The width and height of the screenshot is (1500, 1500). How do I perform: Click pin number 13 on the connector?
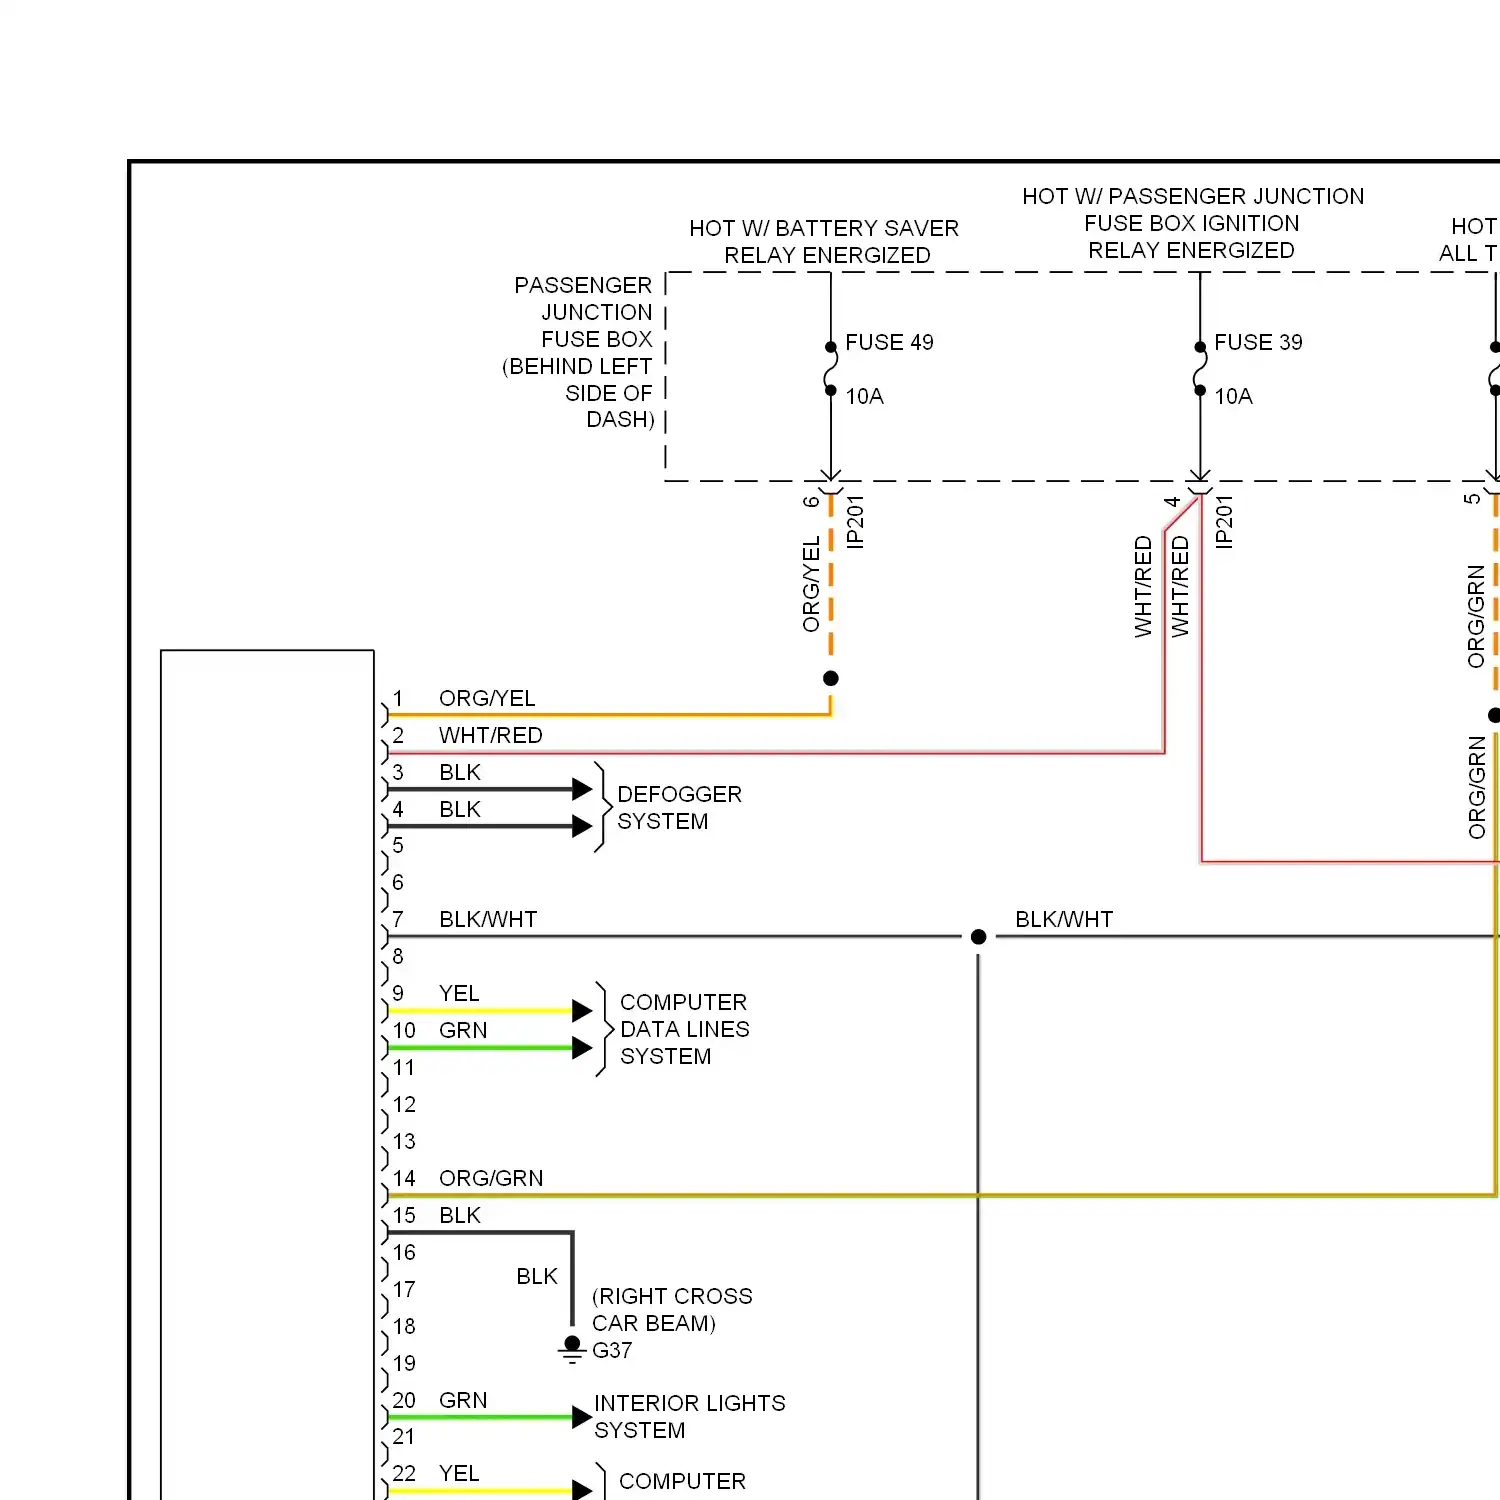click(404, 1141)
